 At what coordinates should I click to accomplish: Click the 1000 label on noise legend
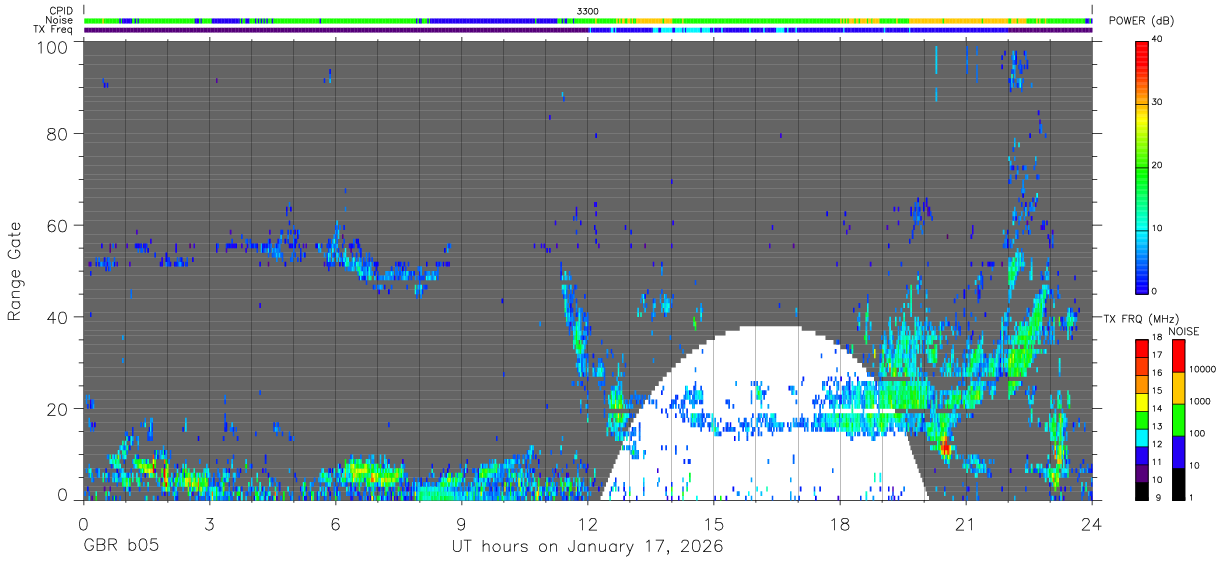click(1200, 401)
